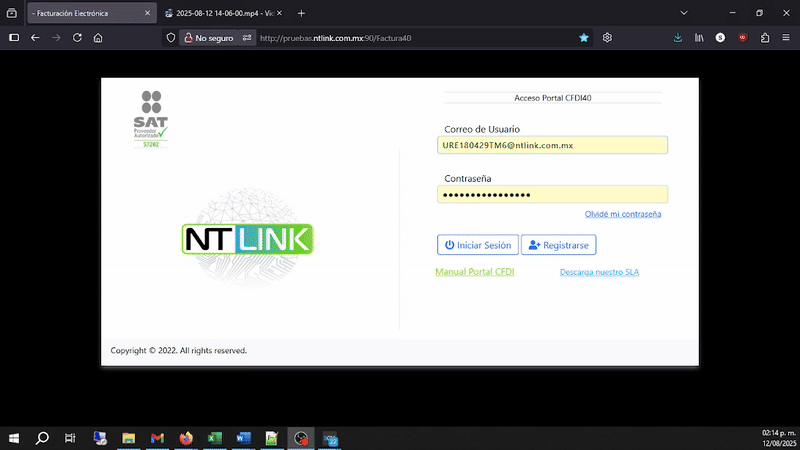The image size is (800, 450).
Task: Open the Descarga nuestro SLA link
Action: 599,272
